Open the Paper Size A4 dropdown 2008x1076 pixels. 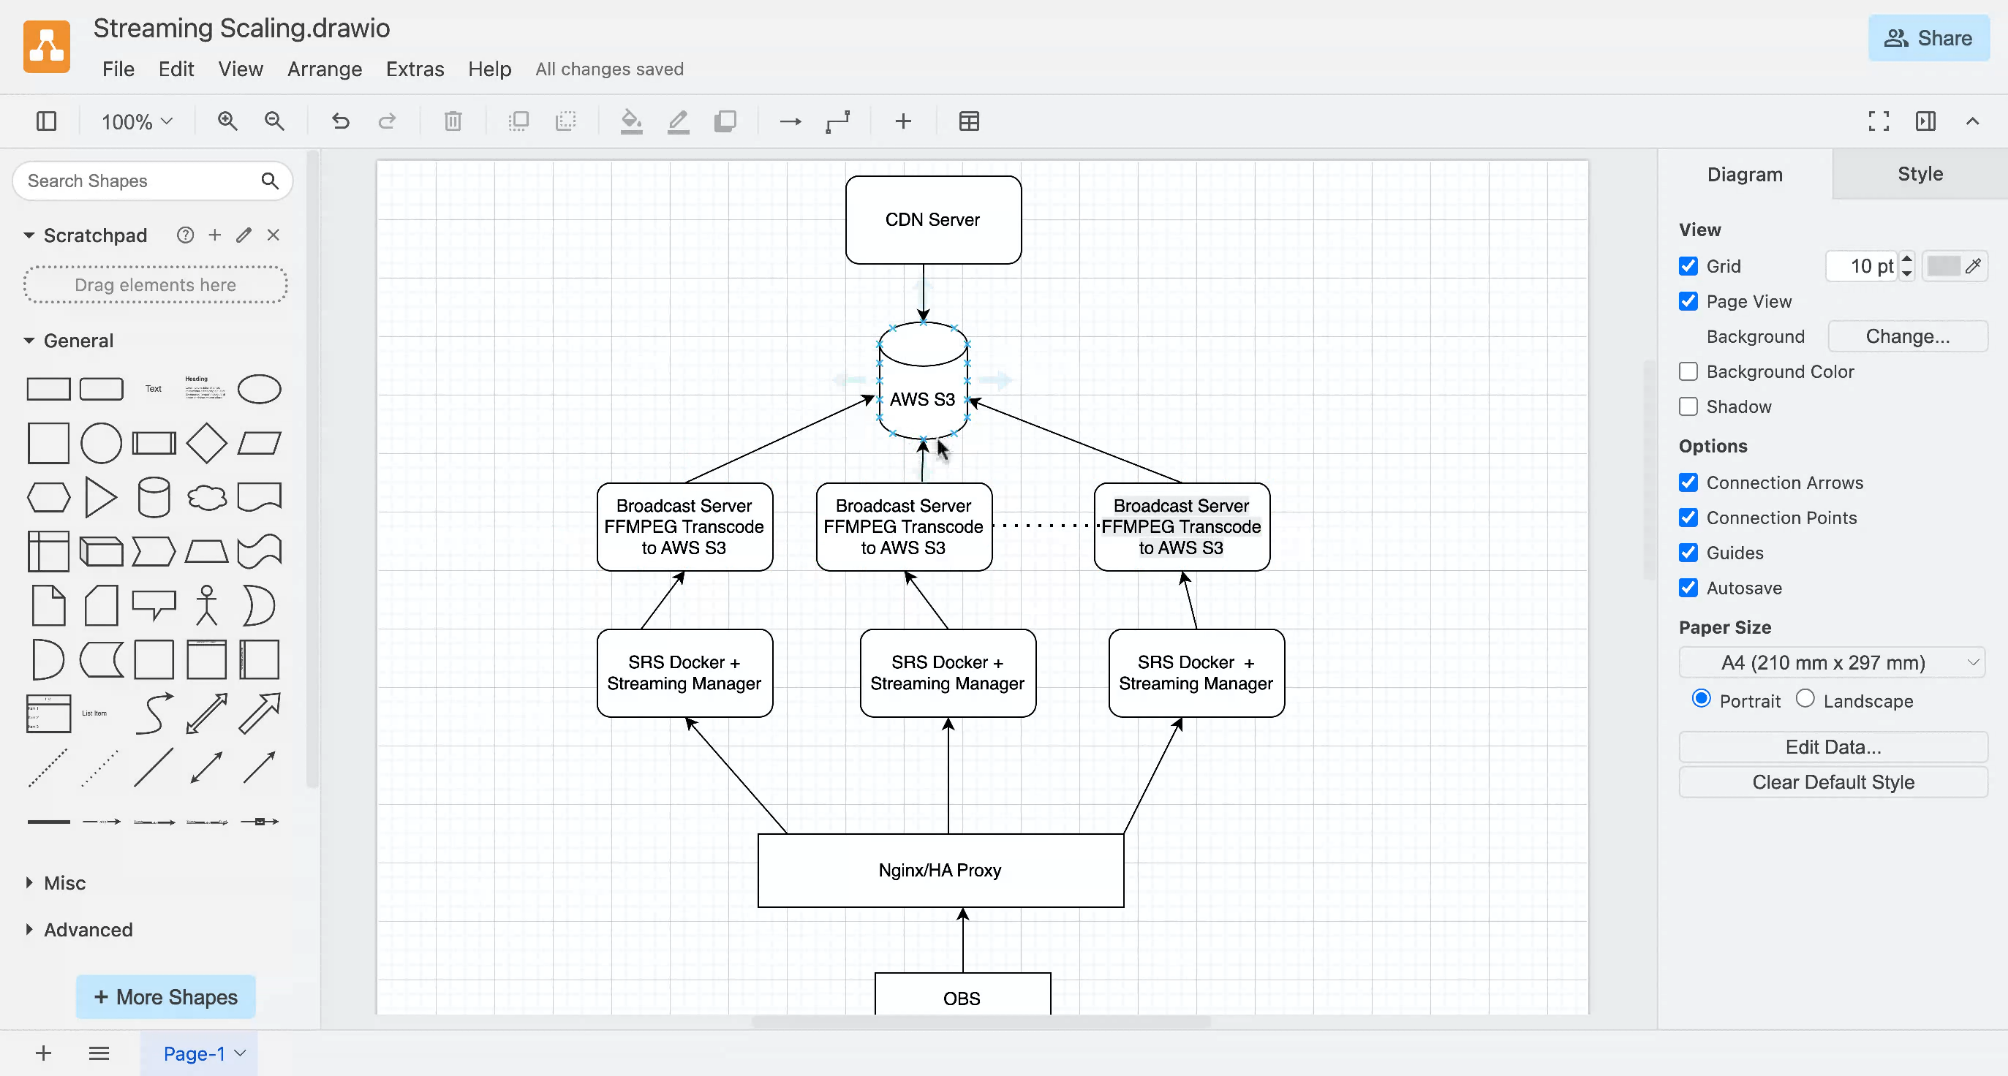click(1833, 662)
